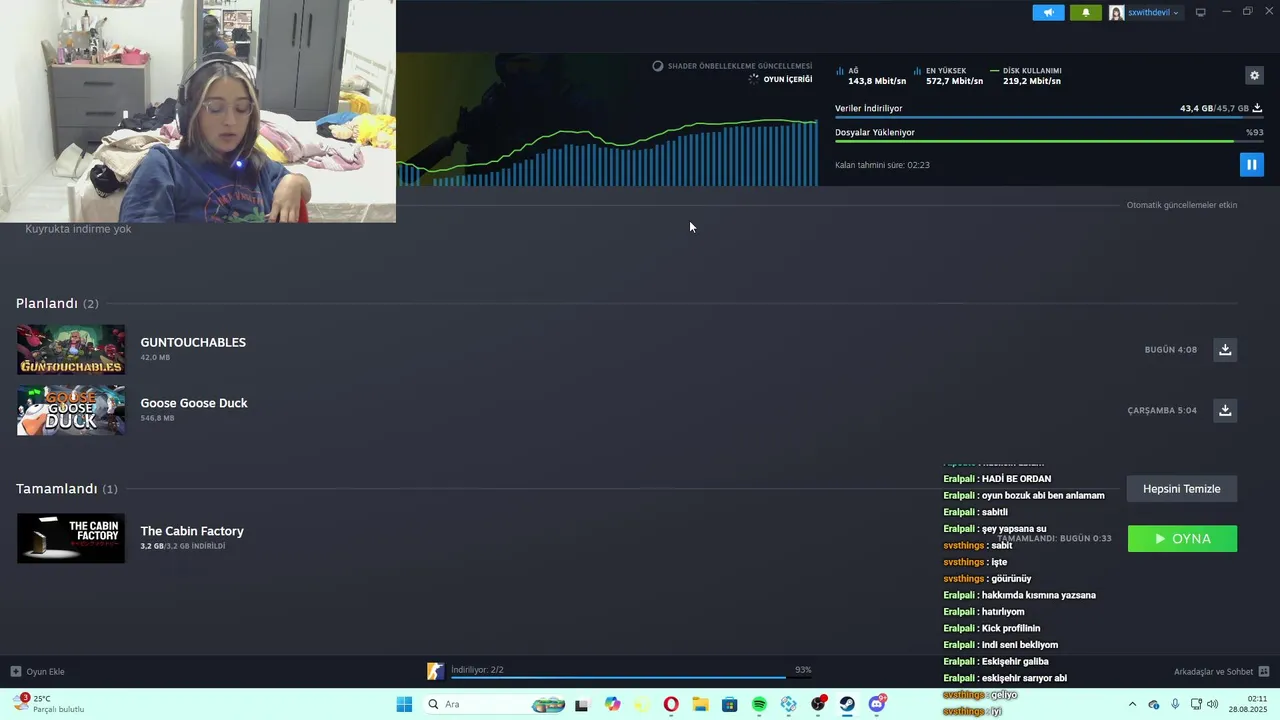Click the AĞ 143,8 Mbit/sn network stat
The image size is (1280, 720).
[871, 76]
